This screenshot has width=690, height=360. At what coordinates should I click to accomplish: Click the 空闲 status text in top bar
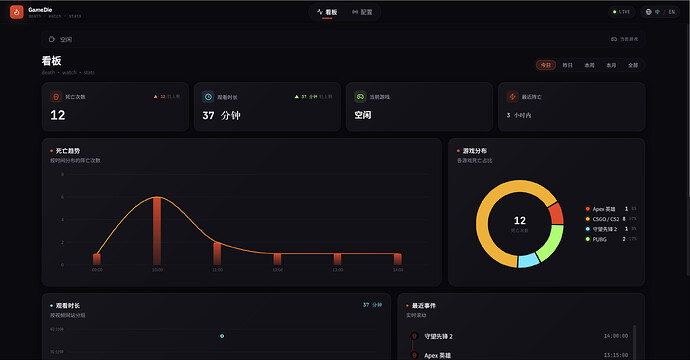(66, 40)
